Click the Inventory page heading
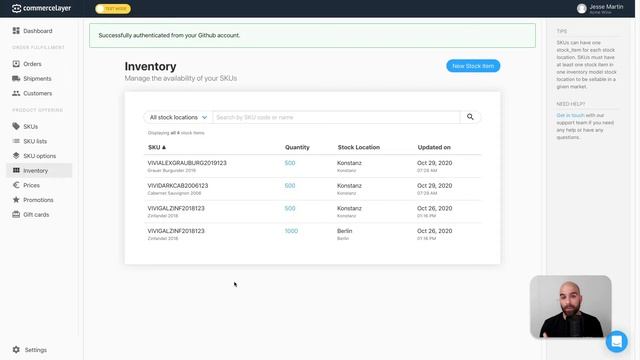This screenshot has width=640, height=360. point(150,66)
